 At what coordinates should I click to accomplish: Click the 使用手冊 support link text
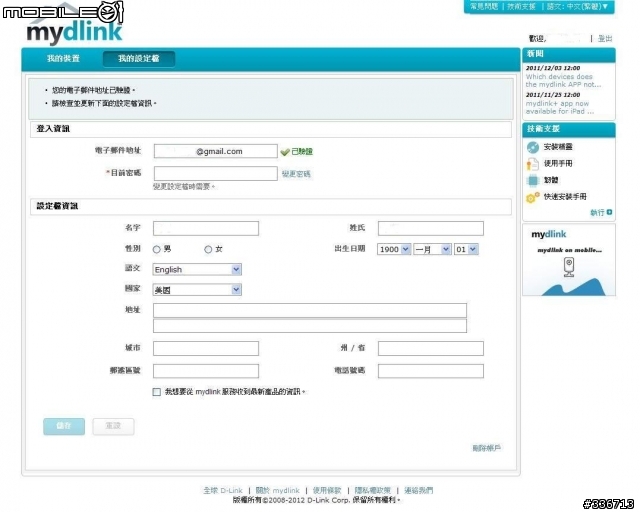pos(558,164)
